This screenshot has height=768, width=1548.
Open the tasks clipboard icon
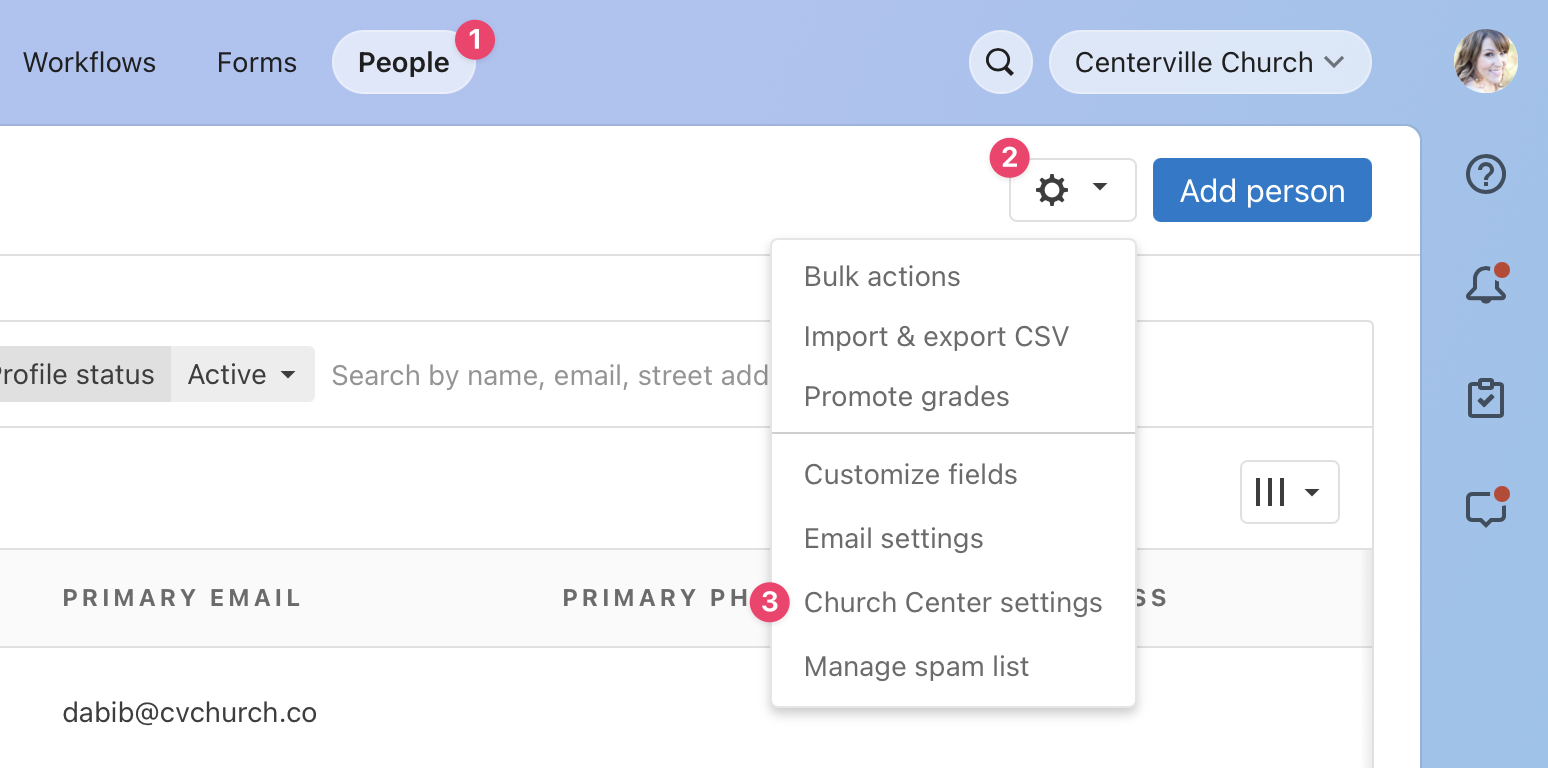[x=1485, y=398]
